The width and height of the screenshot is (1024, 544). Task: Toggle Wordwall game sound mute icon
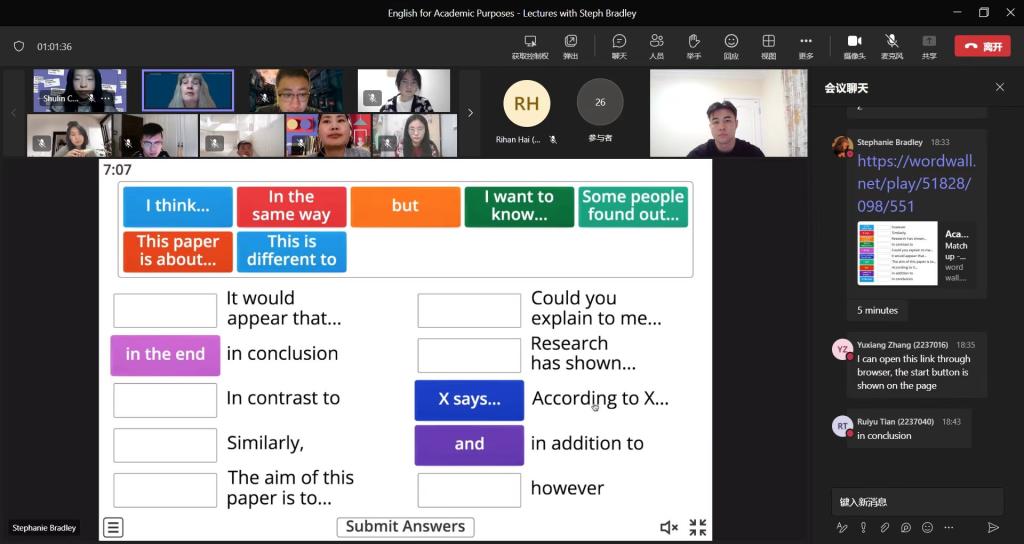pyautogui.click(x=669, y=527)
